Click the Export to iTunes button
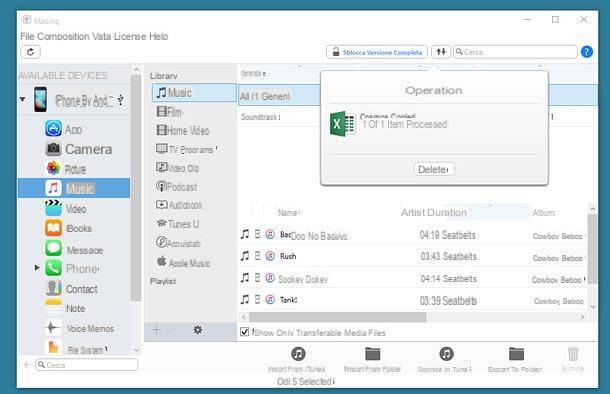This screenshot has width=610, height=394. click(445, 360)
